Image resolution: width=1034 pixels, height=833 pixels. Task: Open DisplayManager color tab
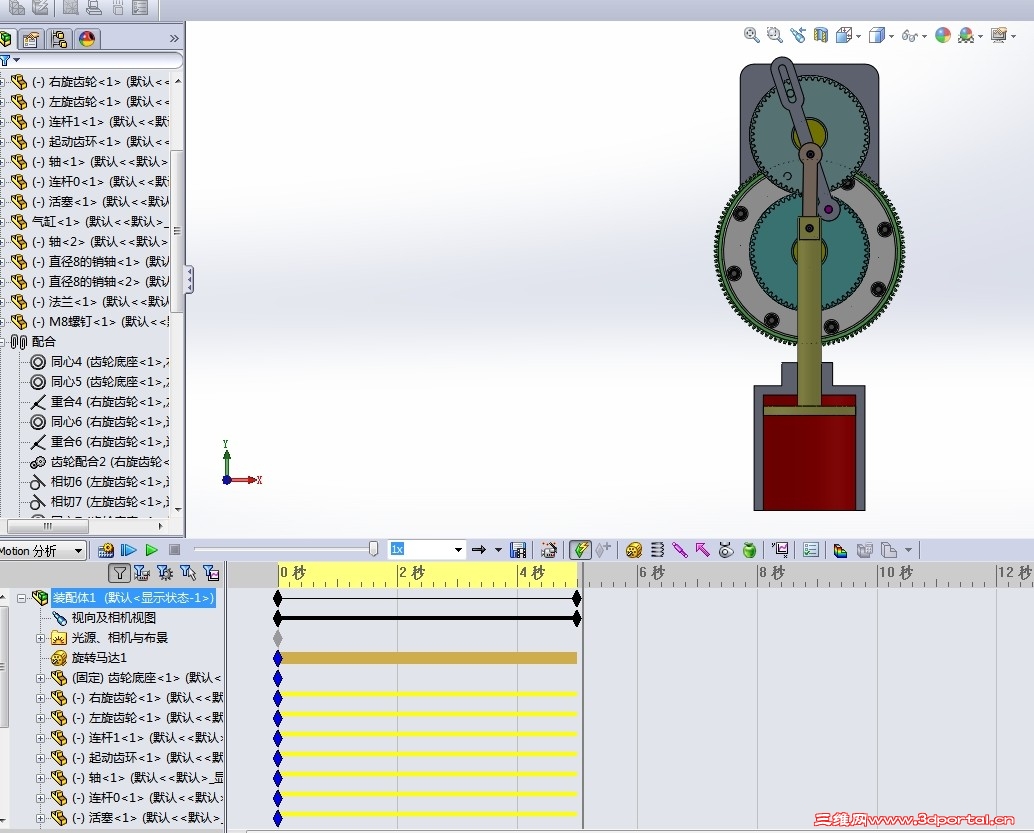(x=87, y=39)
